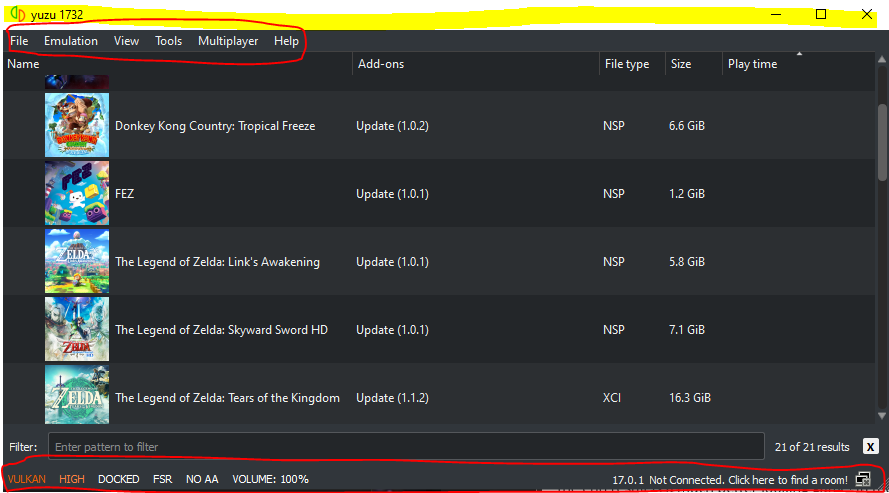
Task: Toggle the FSR scaling filter button
Action: [x=162, y=479]
